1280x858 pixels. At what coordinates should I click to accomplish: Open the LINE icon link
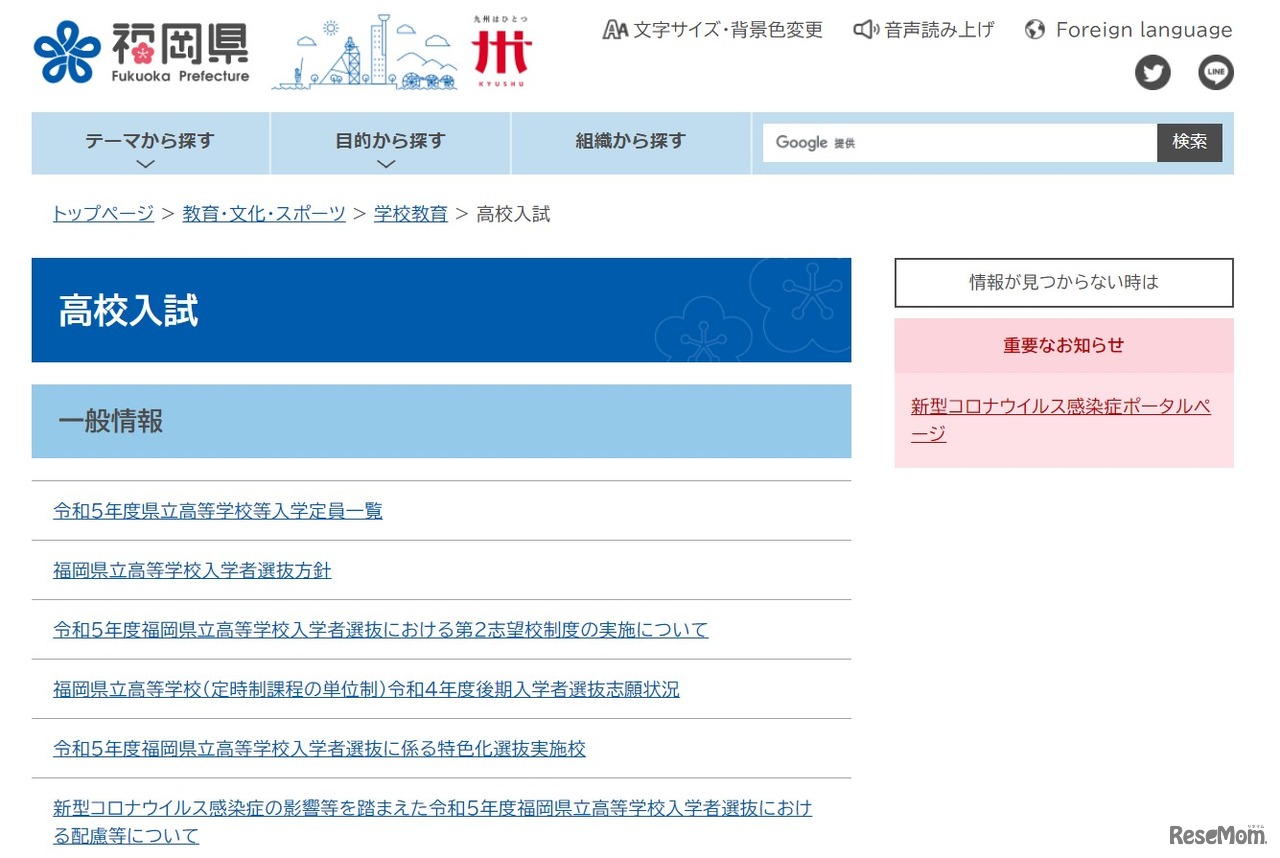(1216, 73)
